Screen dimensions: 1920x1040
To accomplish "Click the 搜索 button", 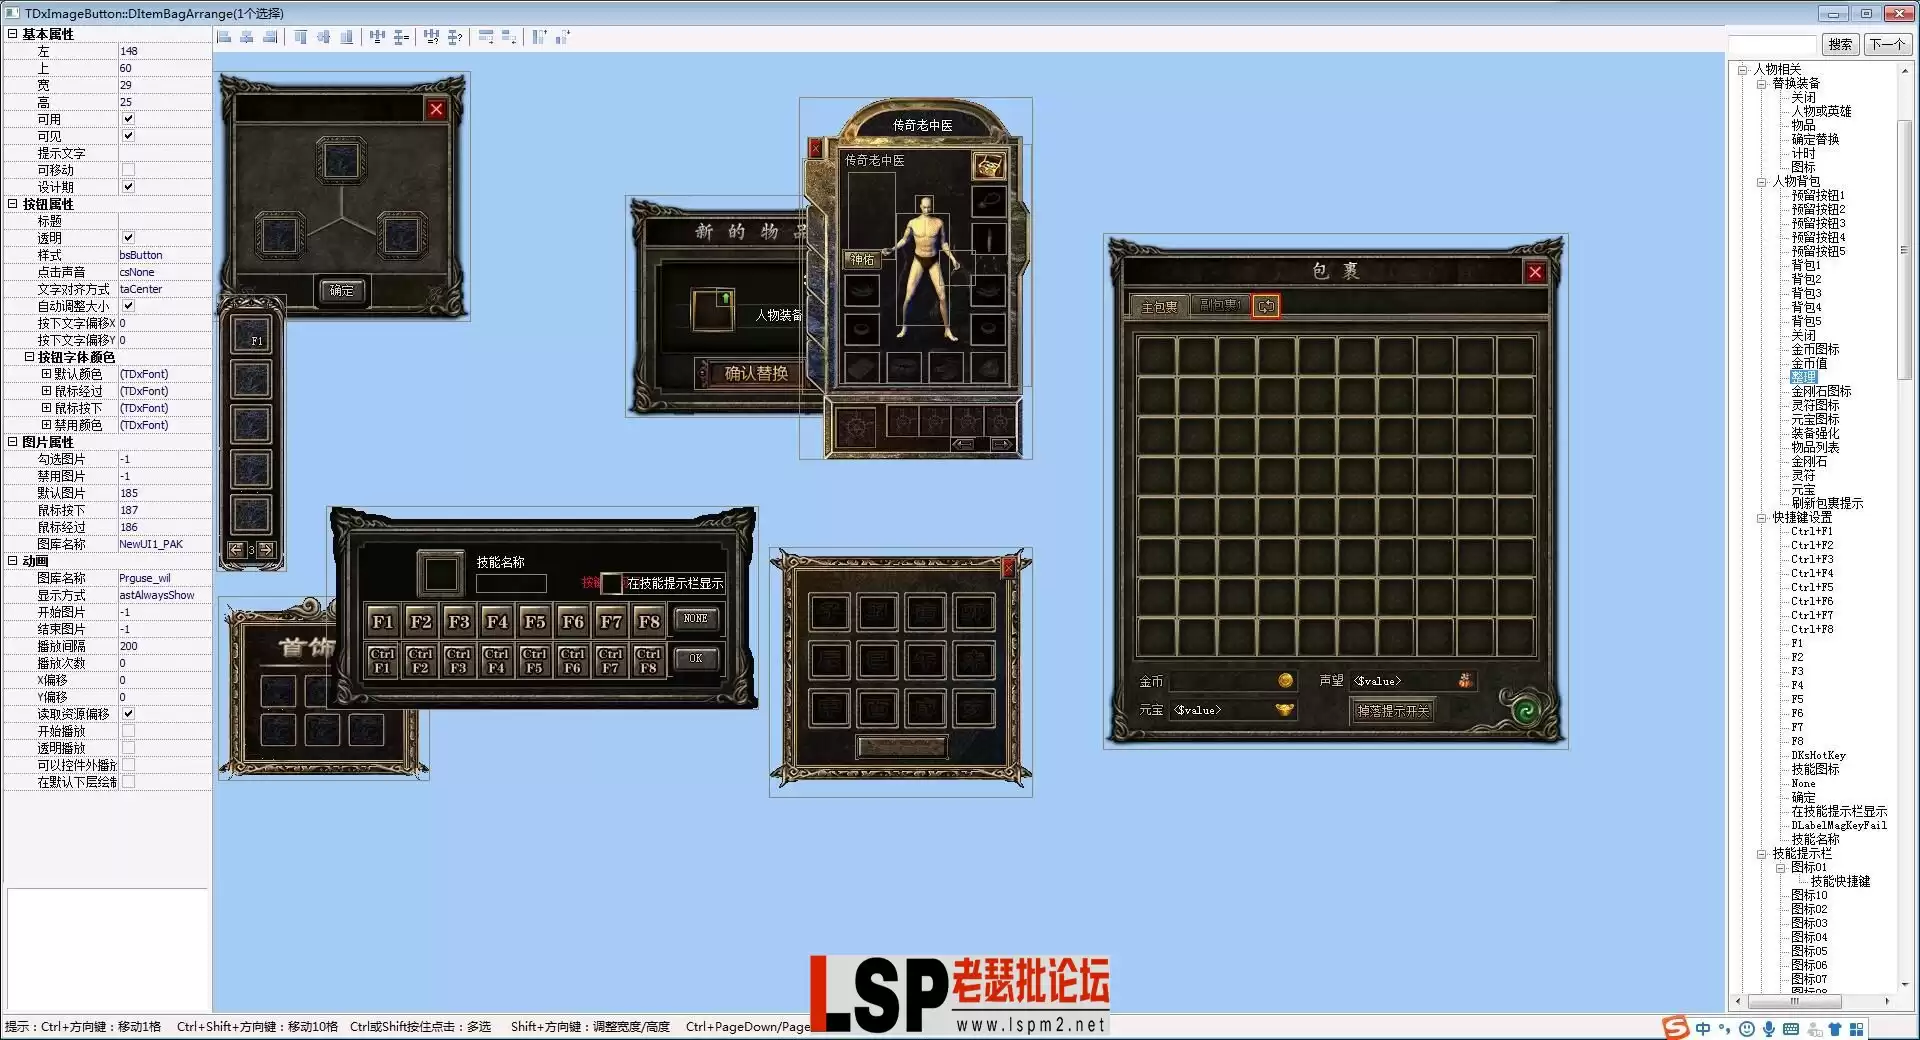I will (x=1840, y=45).
